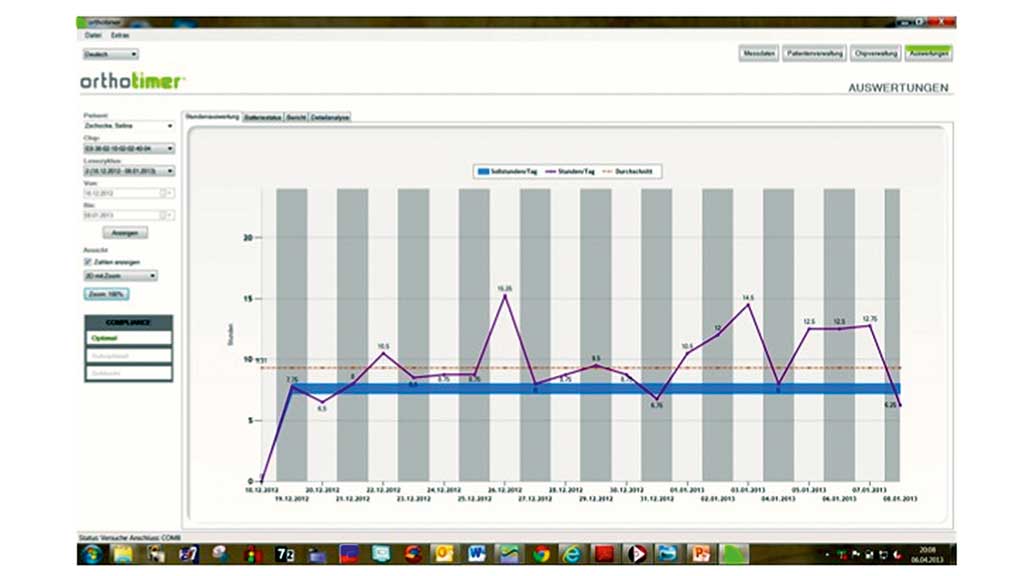
Task: Switch to the Batteriestatus tab
Action: point(262,117)
